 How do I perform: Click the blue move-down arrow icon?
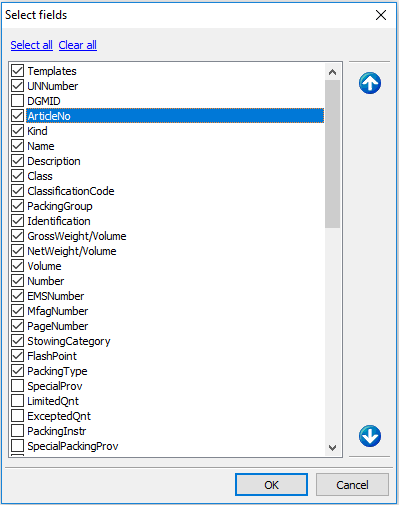coord(370,436)
